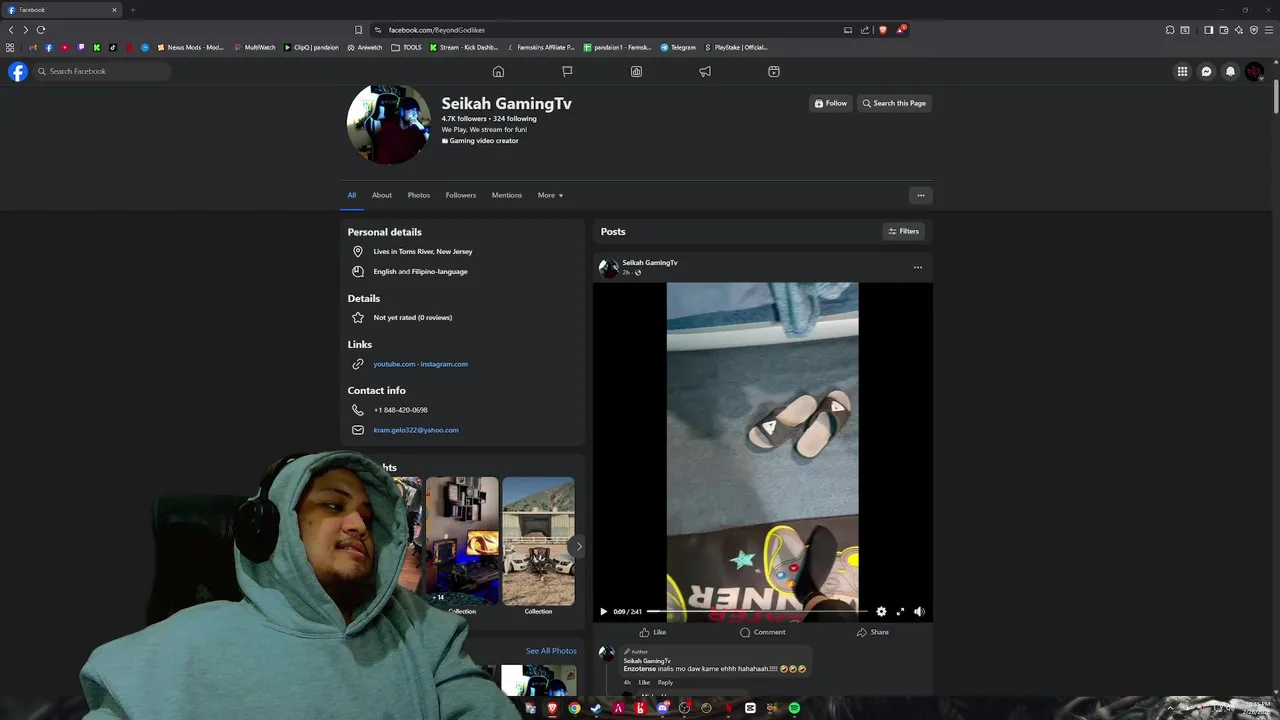Mute the video volume

[x=919, y=611]
